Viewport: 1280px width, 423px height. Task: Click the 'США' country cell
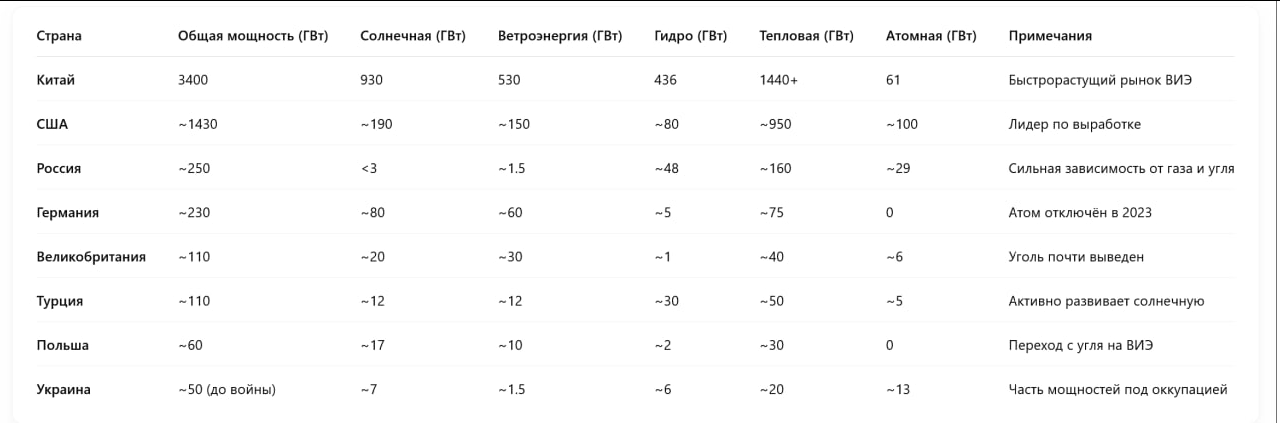click(52, 125)
